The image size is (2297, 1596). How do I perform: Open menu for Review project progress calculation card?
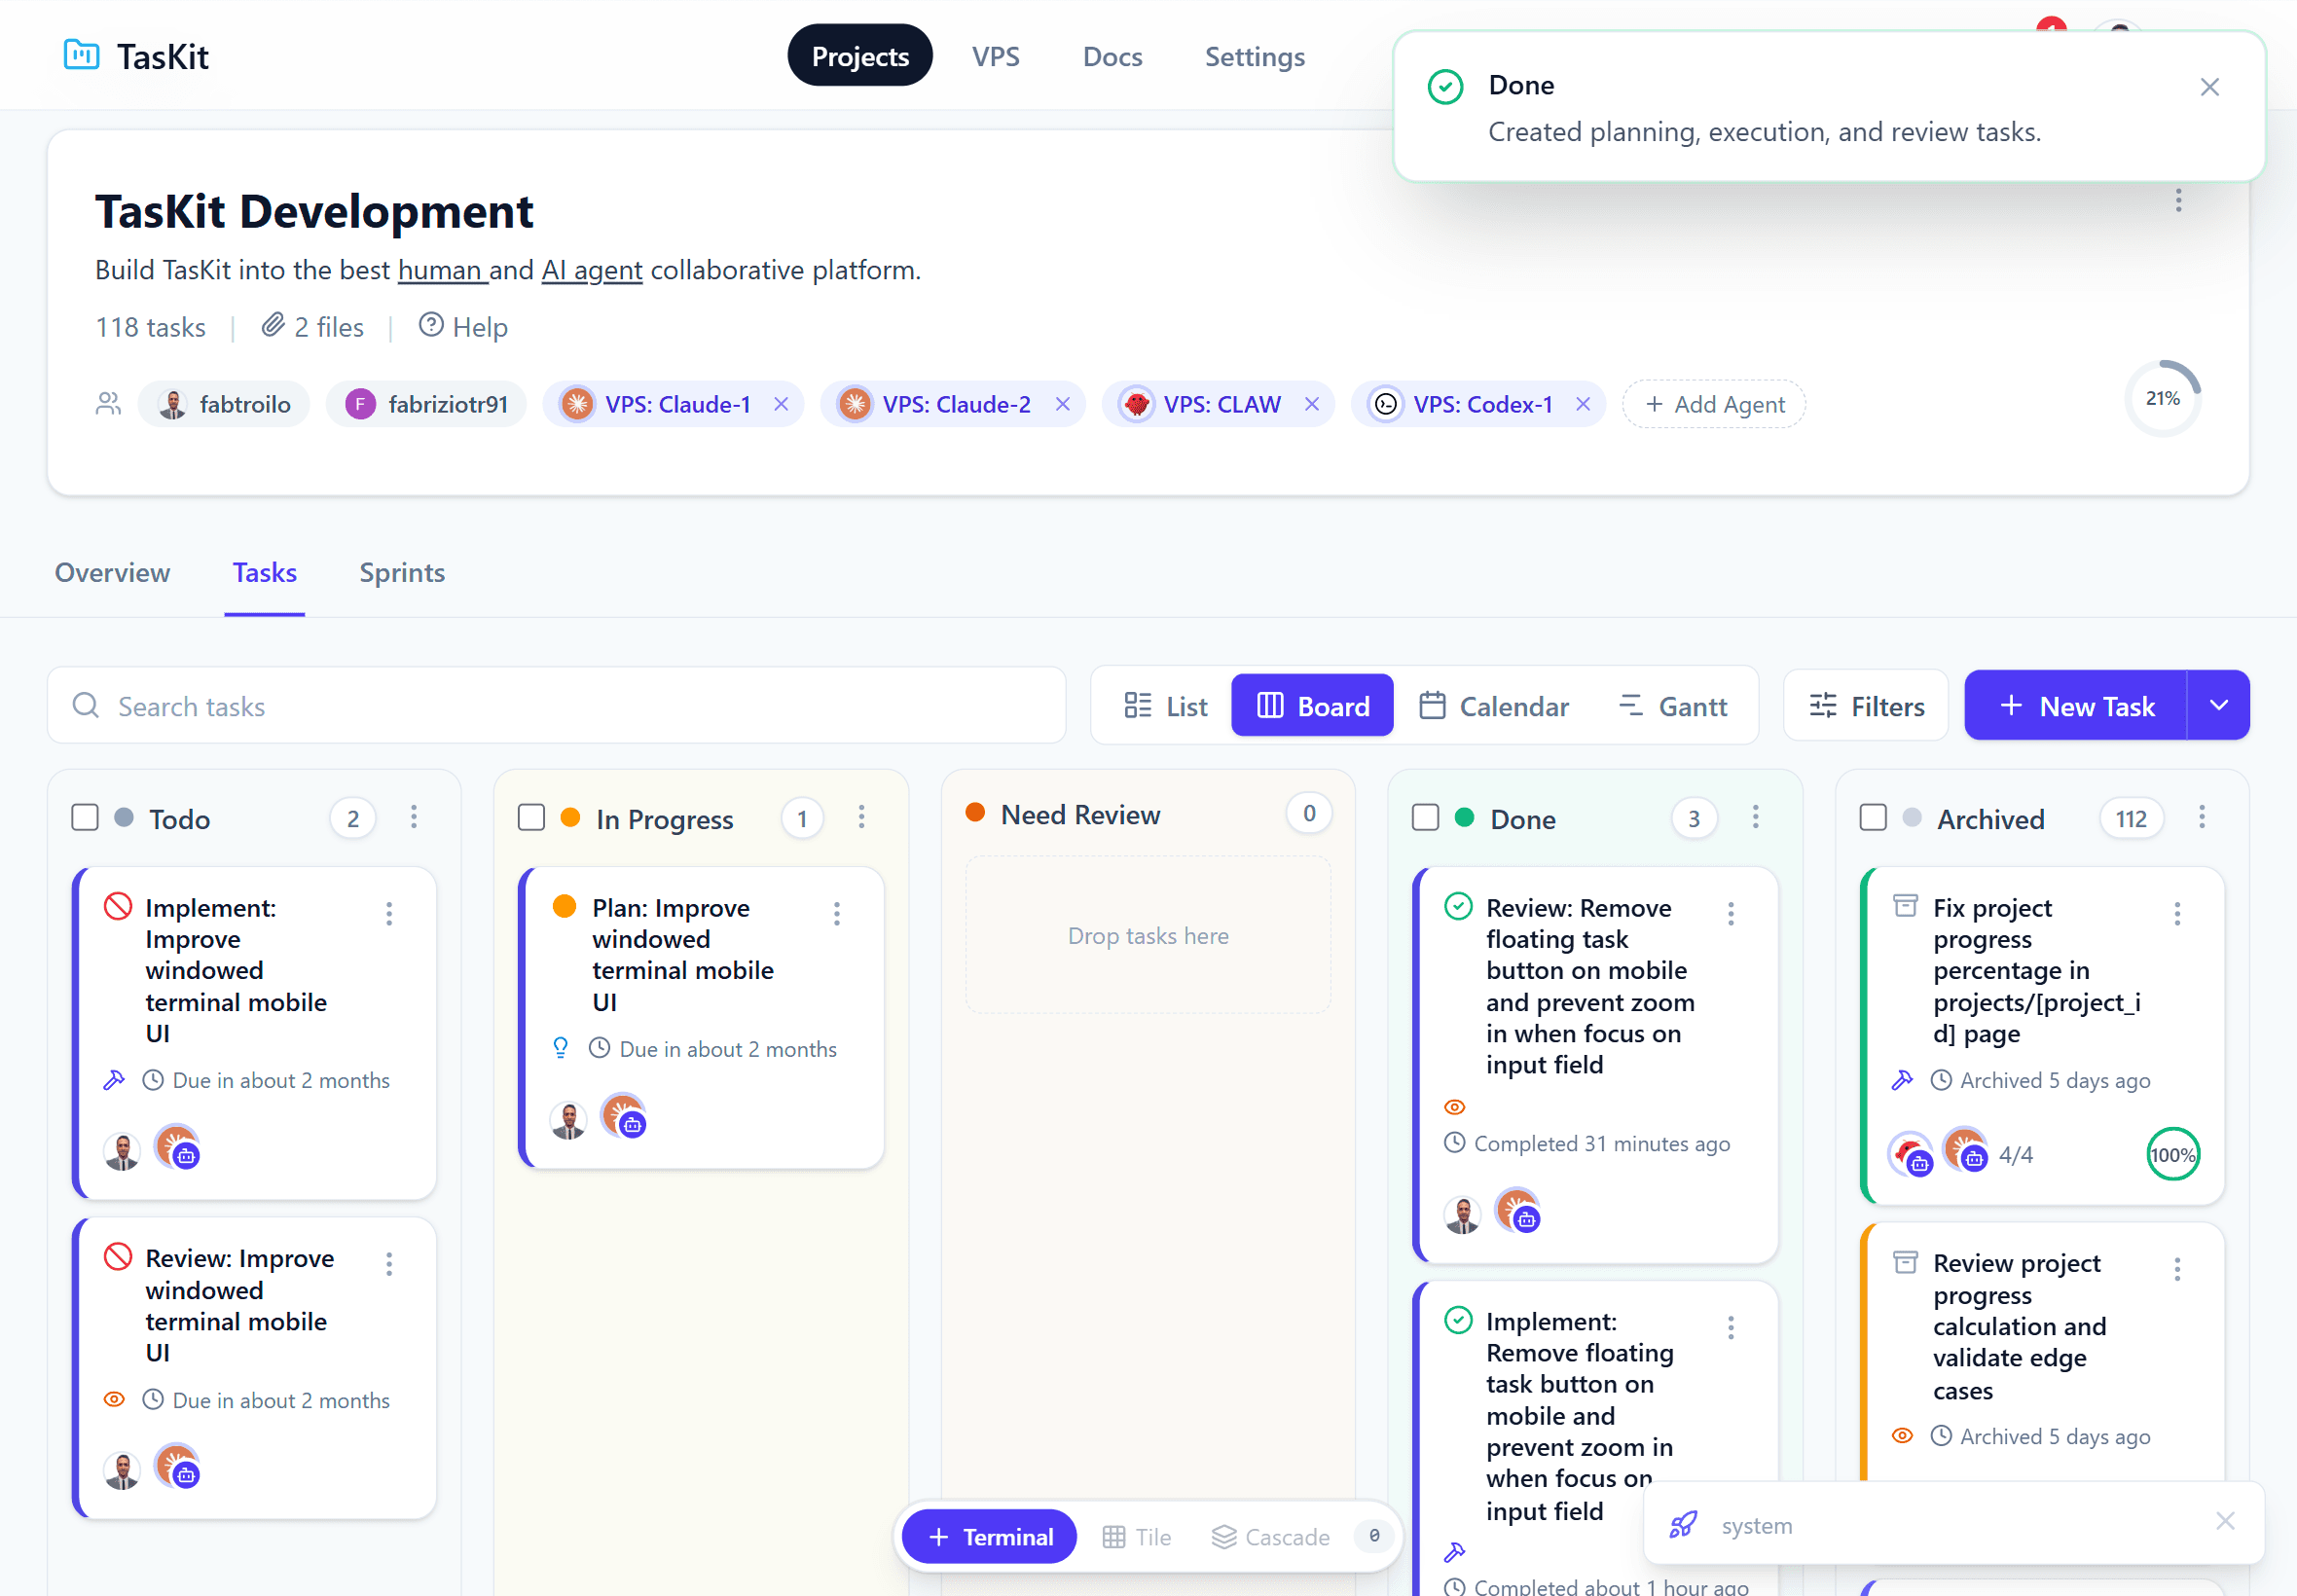point(2177,1270)
